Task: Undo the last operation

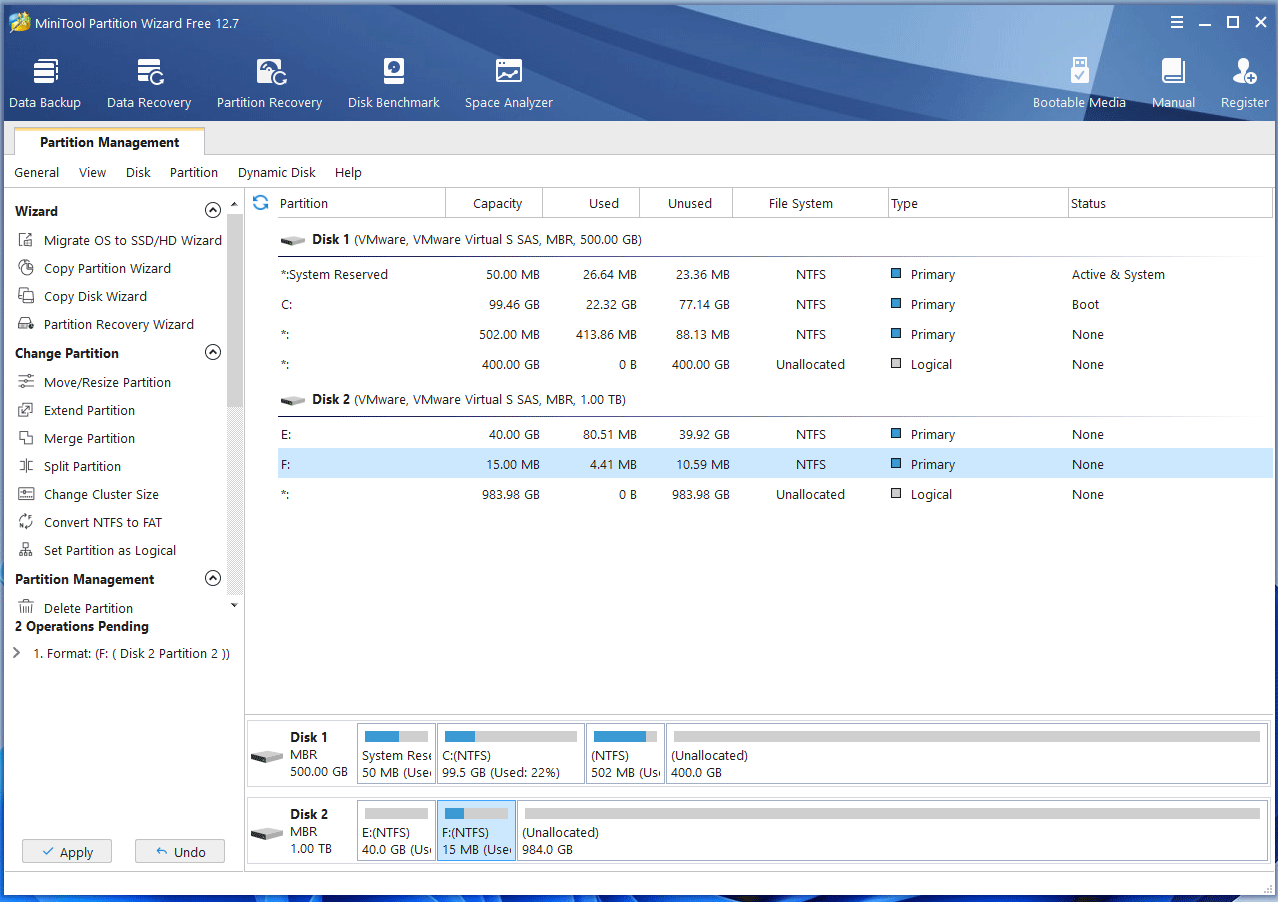Action: tap(180, 852)
